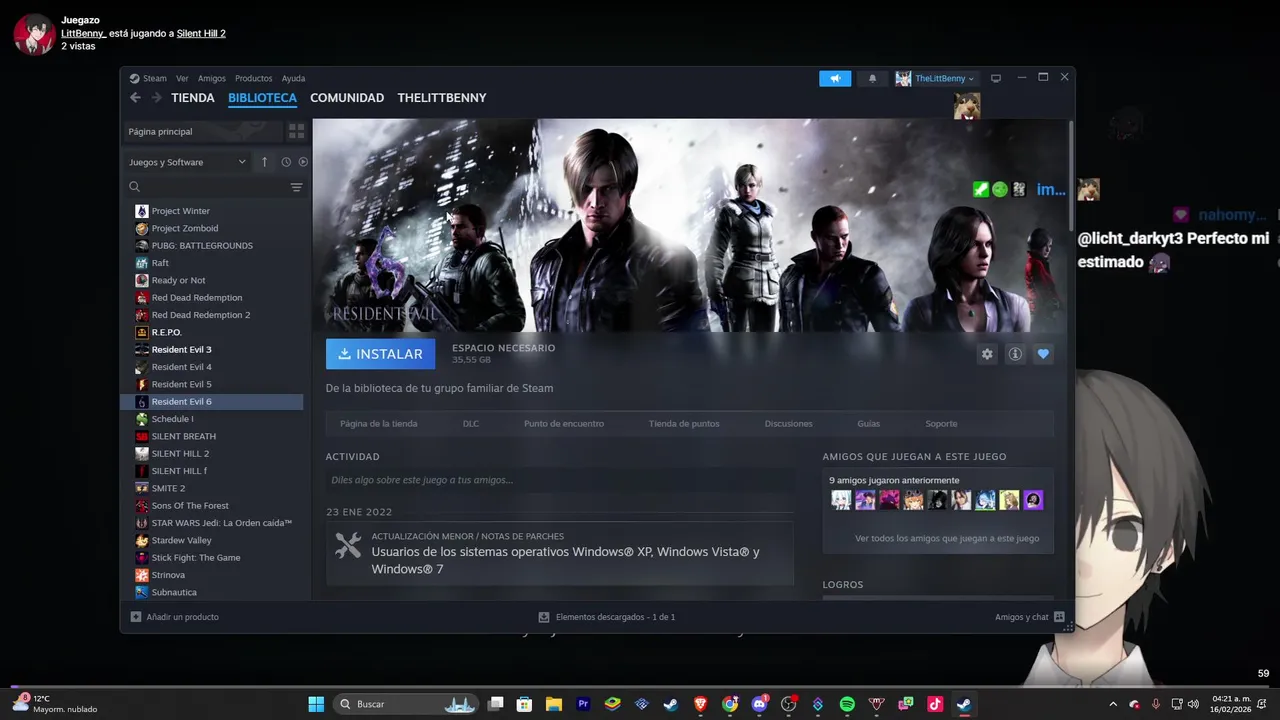Open the Guías link
This screenshot has height=720, width=1280.
click(x=868, y=424)
